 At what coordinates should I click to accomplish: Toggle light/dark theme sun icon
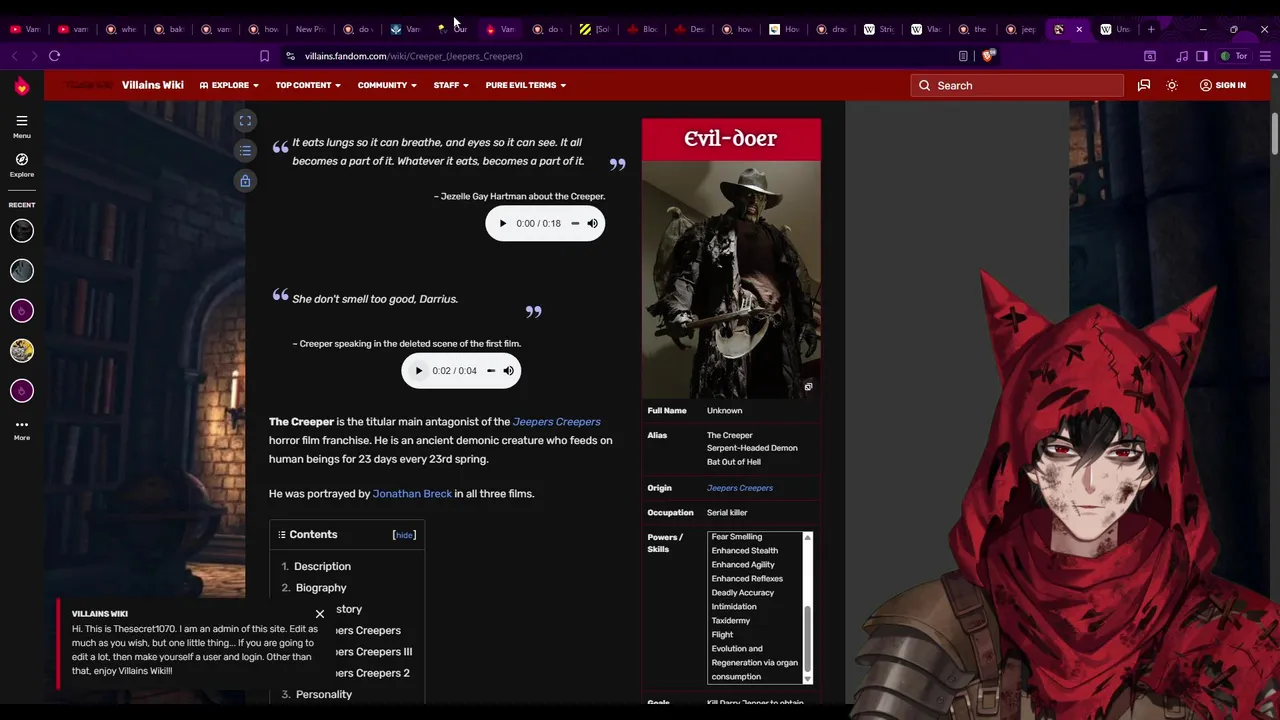point(1172,86)
